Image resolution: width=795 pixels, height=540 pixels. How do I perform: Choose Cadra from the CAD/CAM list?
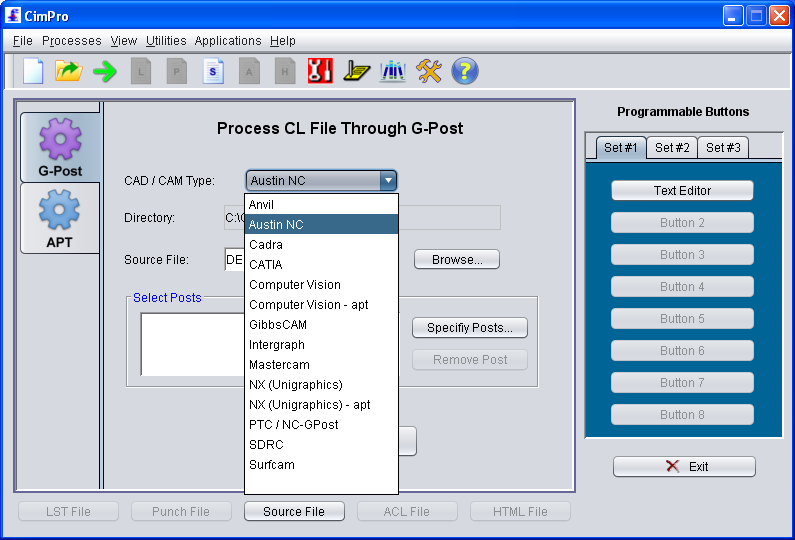(x=321, y=244)
